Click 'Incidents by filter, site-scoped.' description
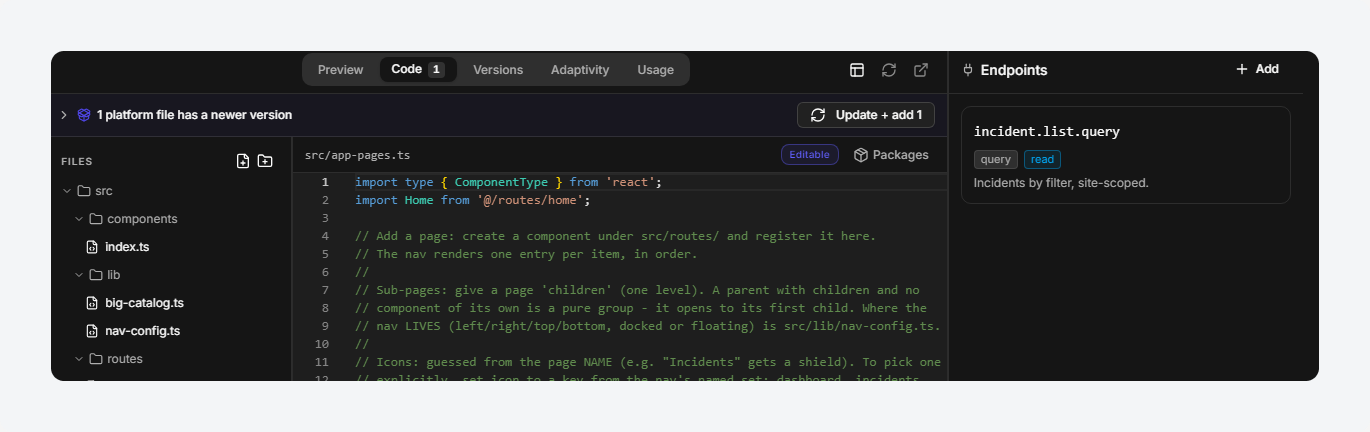 [1061, 183]
